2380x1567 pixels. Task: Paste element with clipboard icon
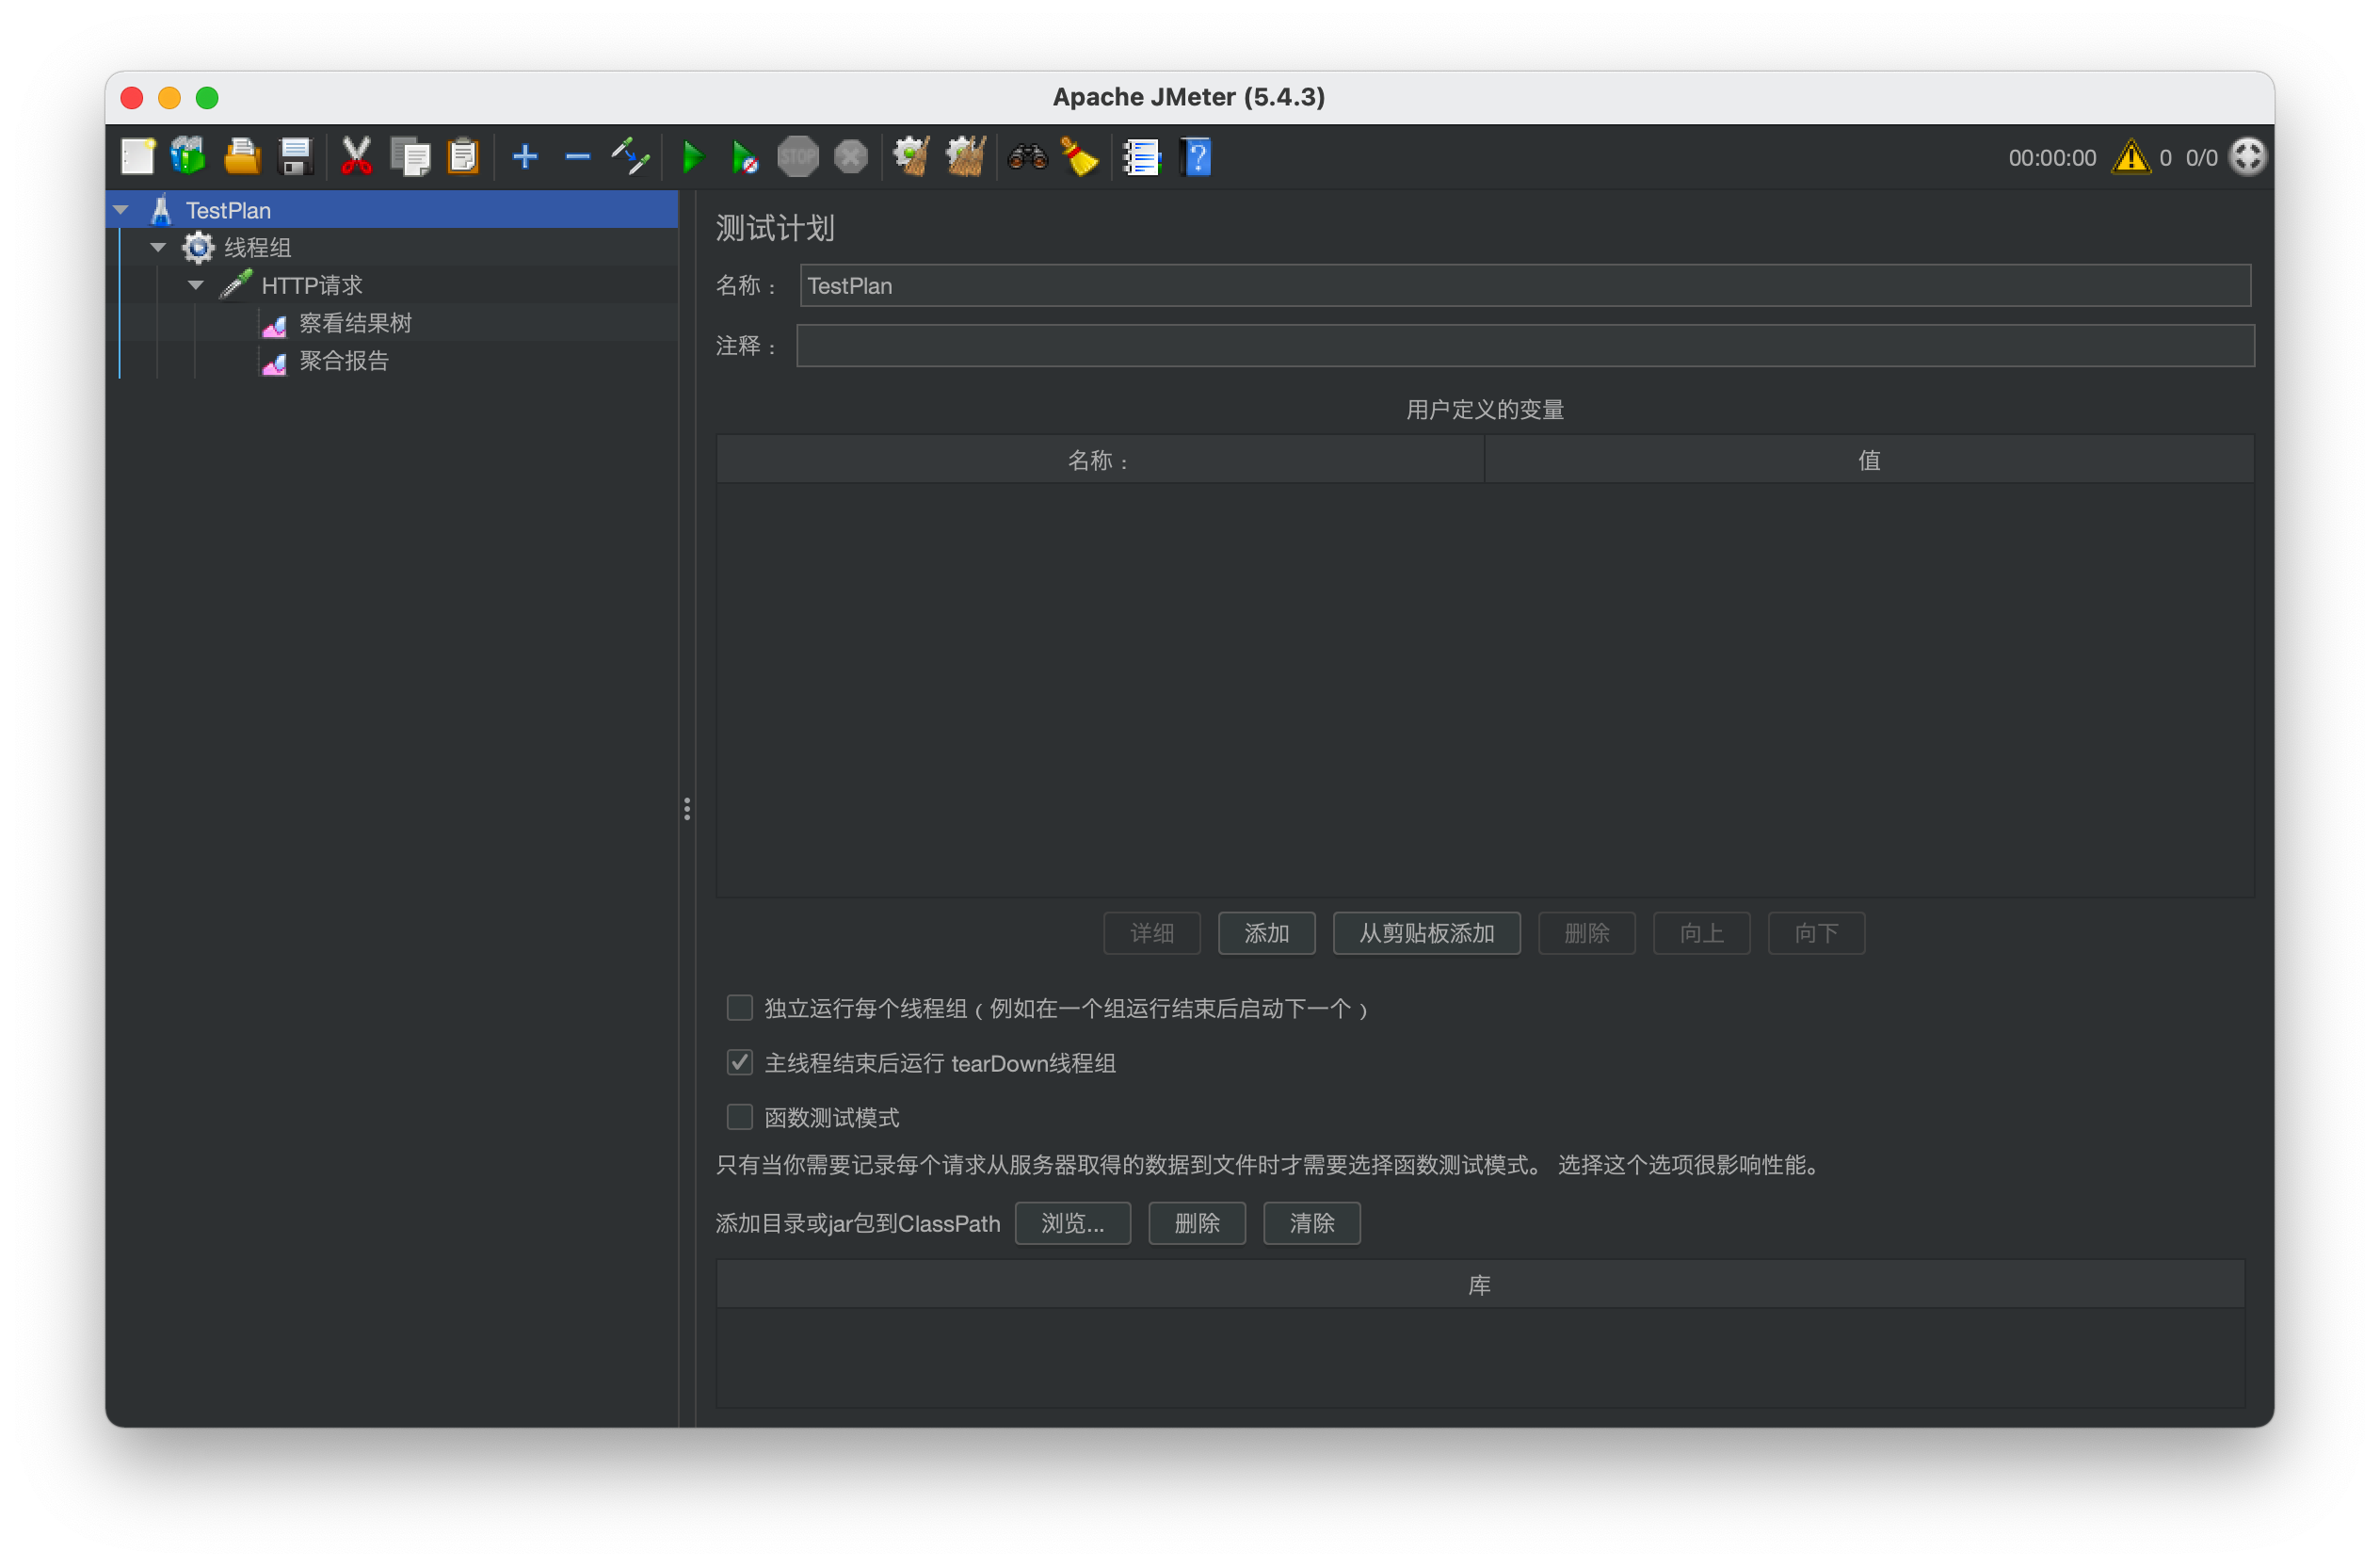pos(463,157)
